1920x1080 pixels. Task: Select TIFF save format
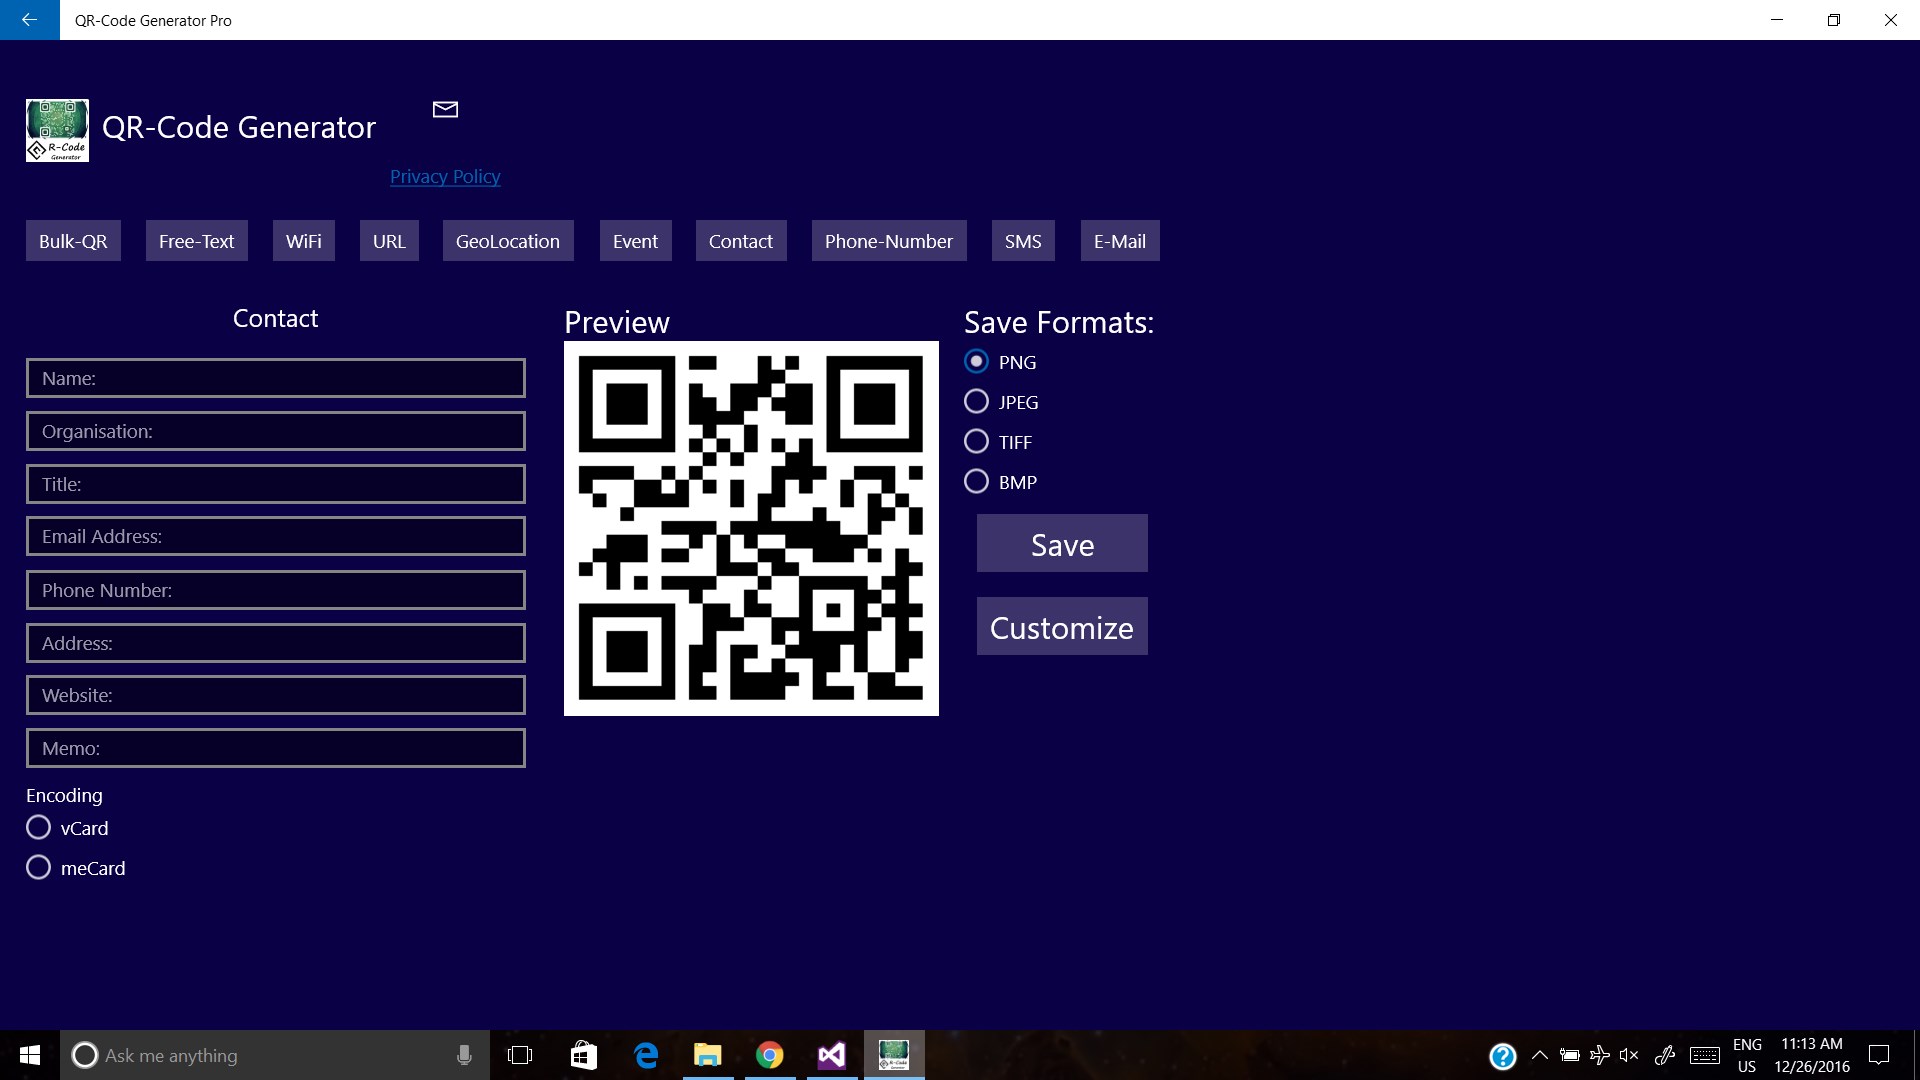point(976,442)
